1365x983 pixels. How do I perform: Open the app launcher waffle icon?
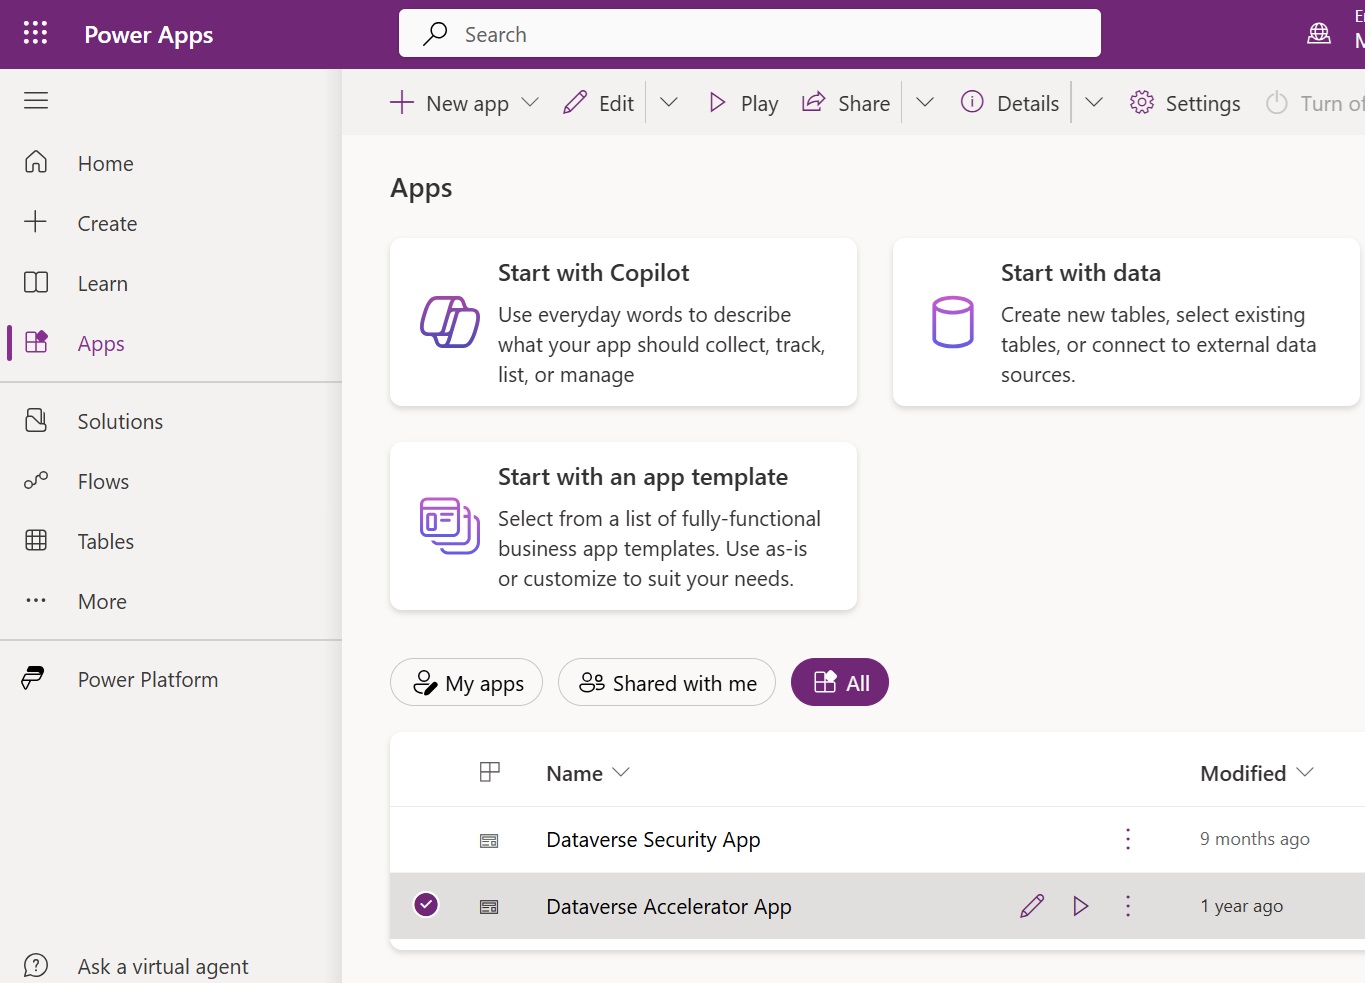pyautogui.click(x=35, y=33)
